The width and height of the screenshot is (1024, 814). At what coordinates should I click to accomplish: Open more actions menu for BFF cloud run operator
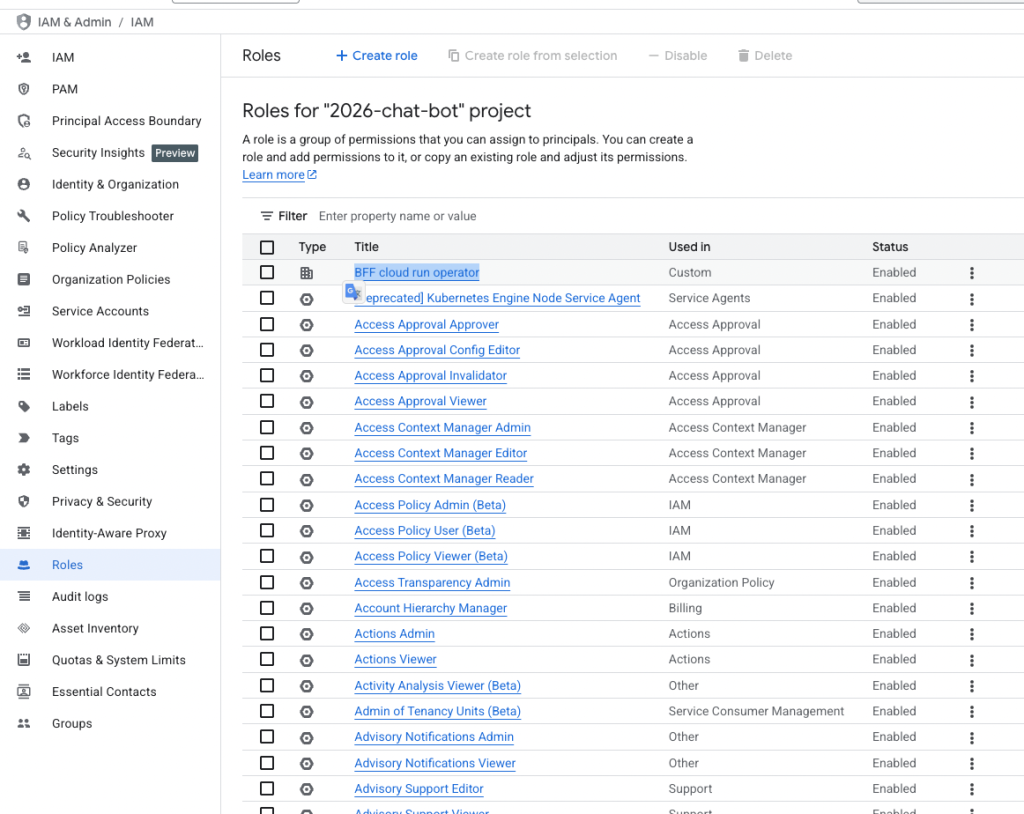[972, 273]
